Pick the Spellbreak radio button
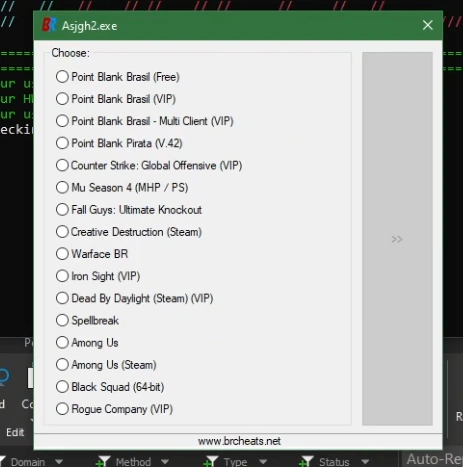 (87, 320)
